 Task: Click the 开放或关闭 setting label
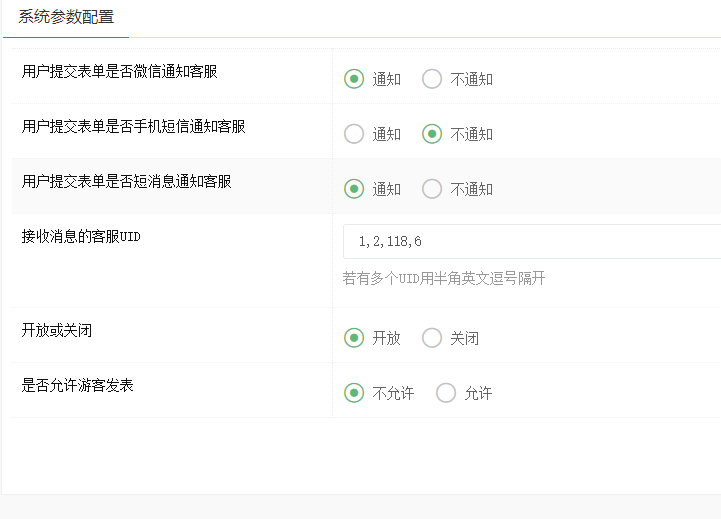(57, 330)
